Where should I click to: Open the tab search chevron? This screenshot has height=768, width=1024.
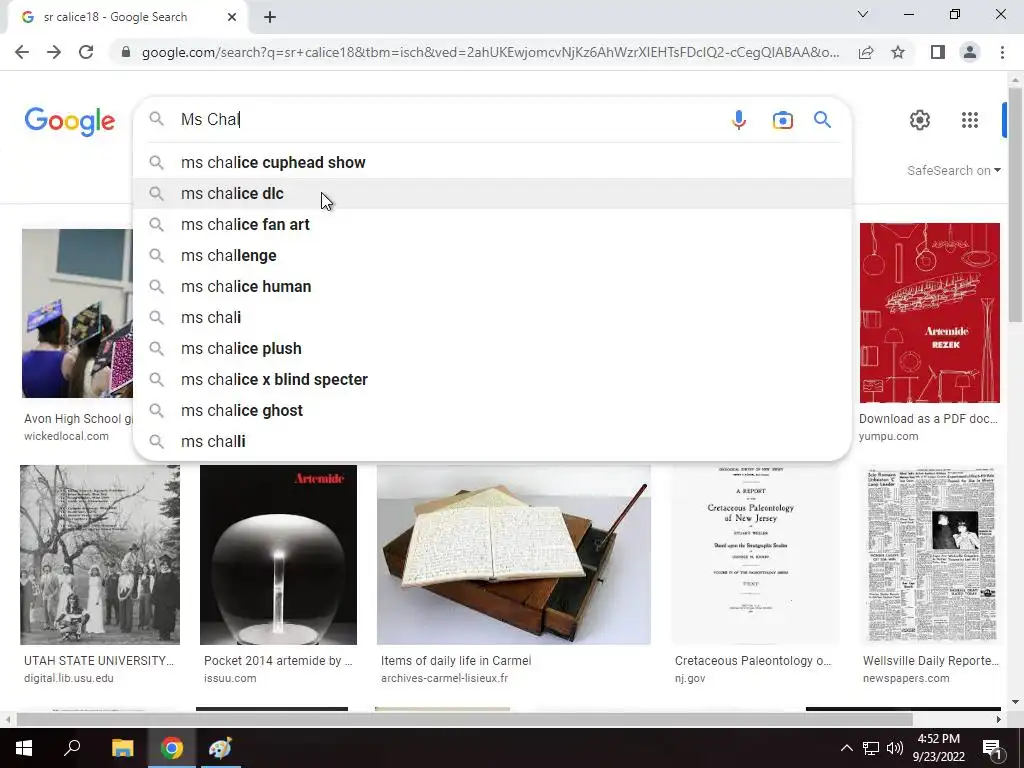tap(863, 14)
